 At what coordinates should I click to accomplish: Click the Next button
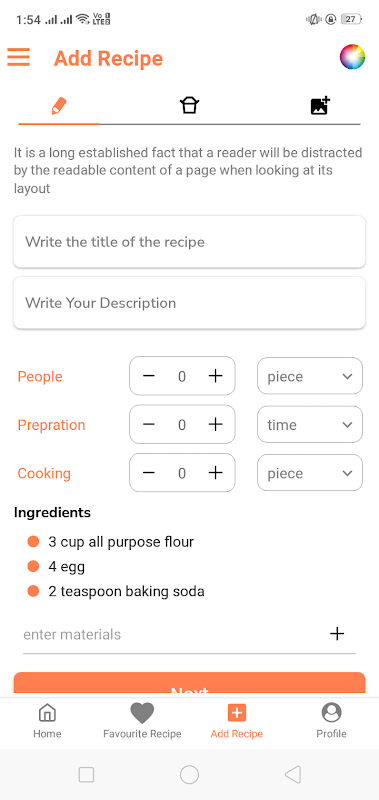pos(189,685)
